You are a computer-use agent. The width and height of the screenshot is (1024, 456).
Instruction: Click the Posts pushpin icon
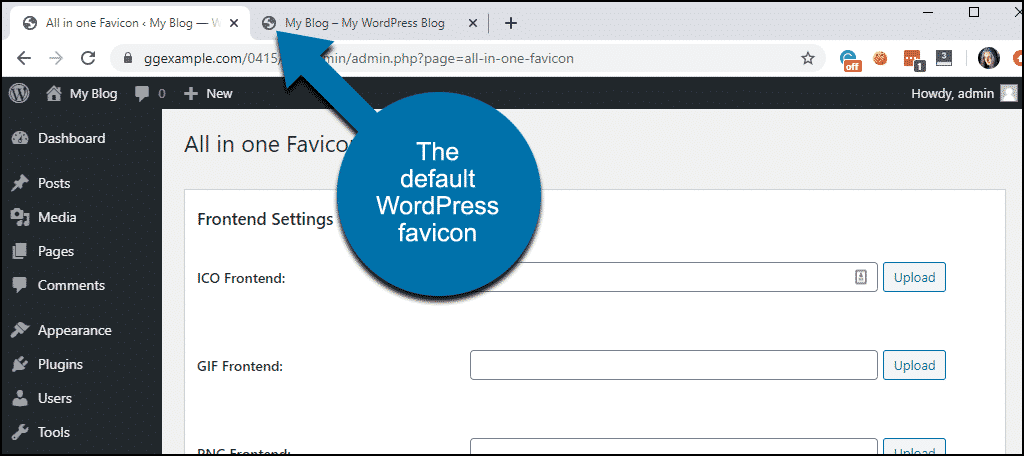click(x=20, y=184)
